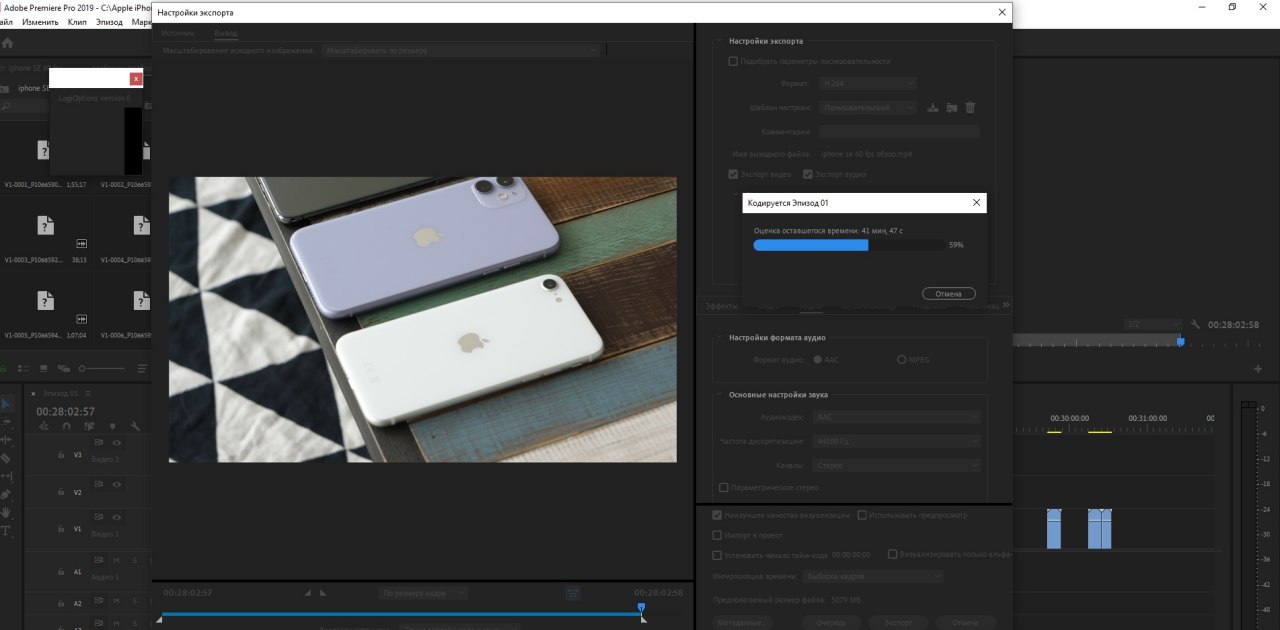1280x630 pixels.
Task: Toggle Параметрическое стерео checkbox
Action: tap(724, 488)
